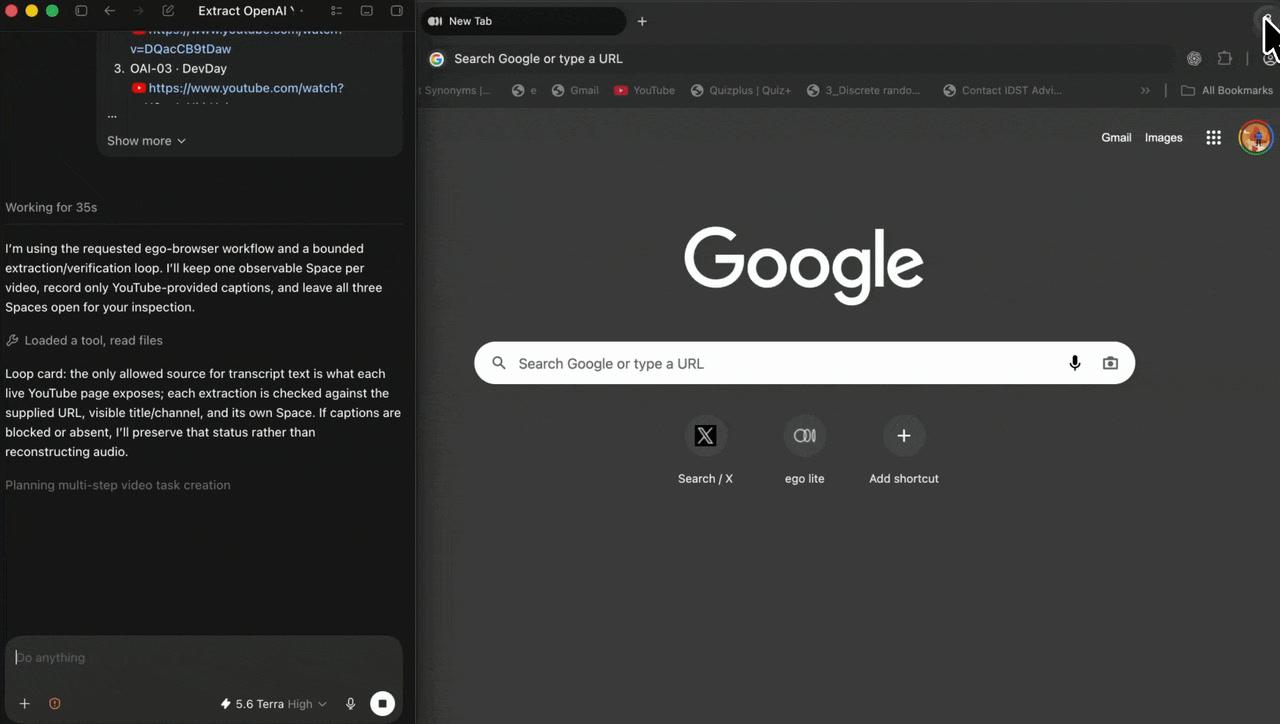
Task: Focus the Do anything prompt field
Action: coord(203,658)
